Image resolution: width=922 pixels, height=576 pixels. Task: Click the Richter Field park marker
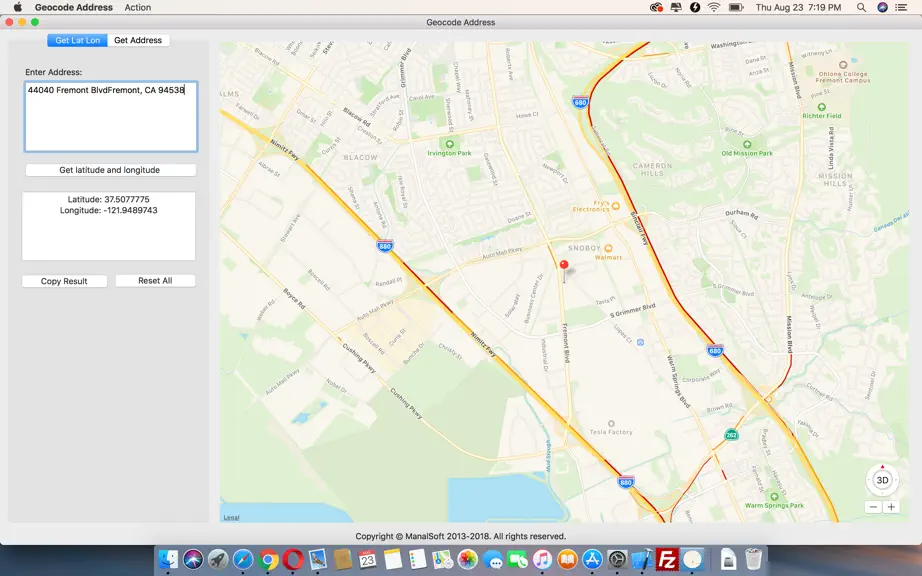click(x=821, y=107)
